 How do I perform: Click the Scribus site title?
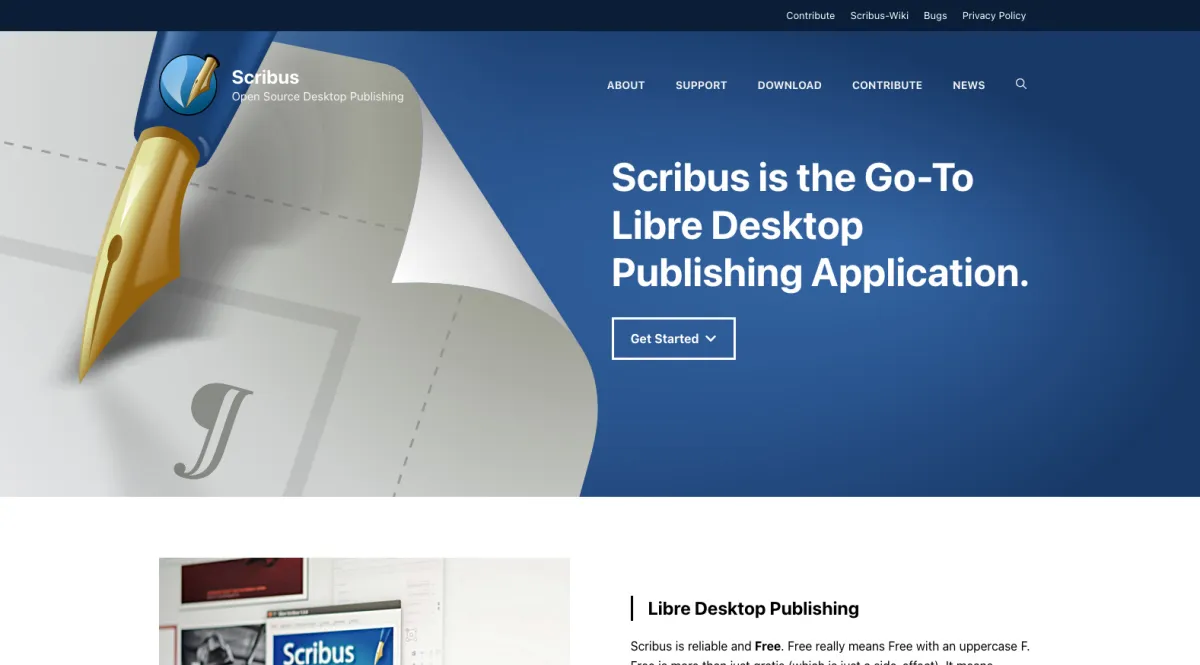click(x=265, y=77)
